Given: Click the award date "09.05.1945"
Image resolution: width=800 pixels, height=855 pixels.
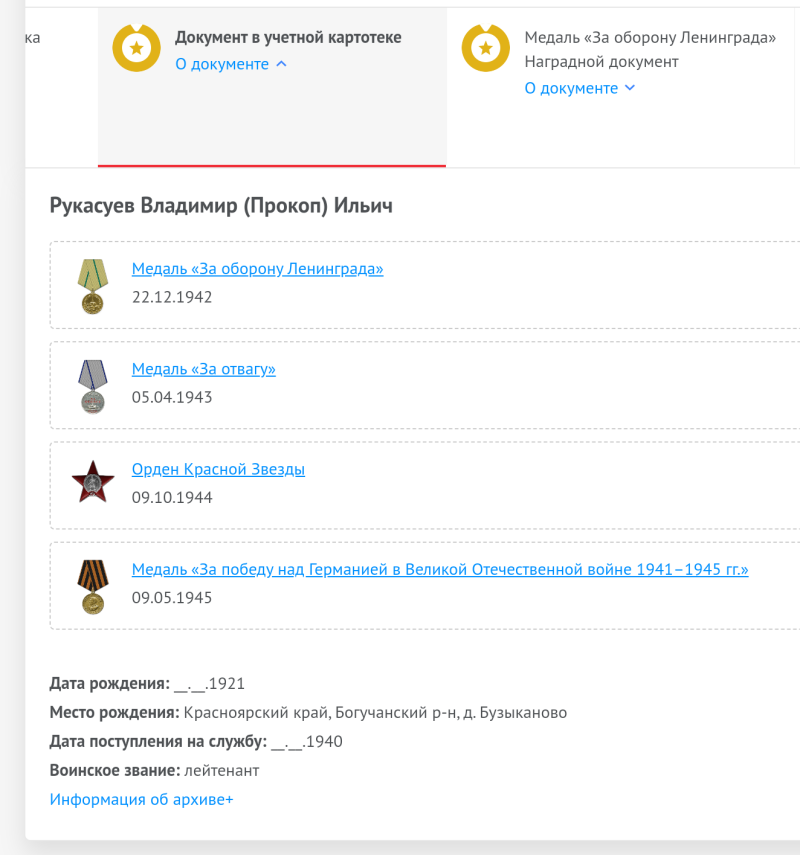Looking at the screenshot, I should coord(172,598).
